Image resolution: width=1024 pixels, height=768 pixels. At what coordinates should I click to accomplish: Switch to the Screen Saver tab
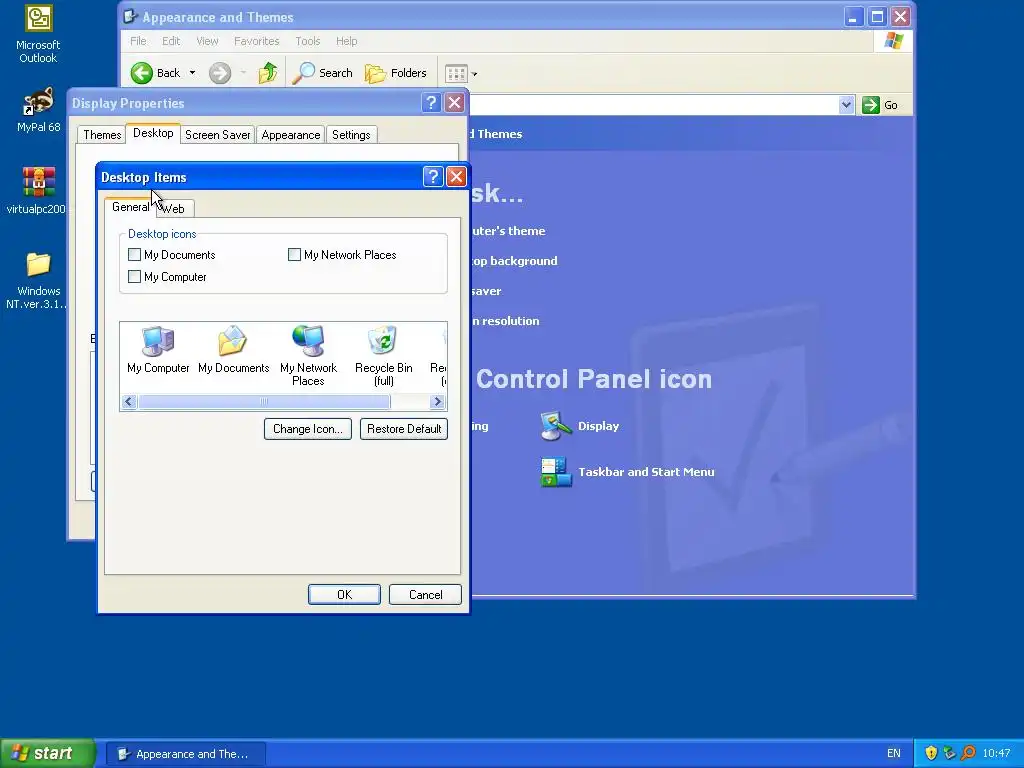(x=217, y=135)
